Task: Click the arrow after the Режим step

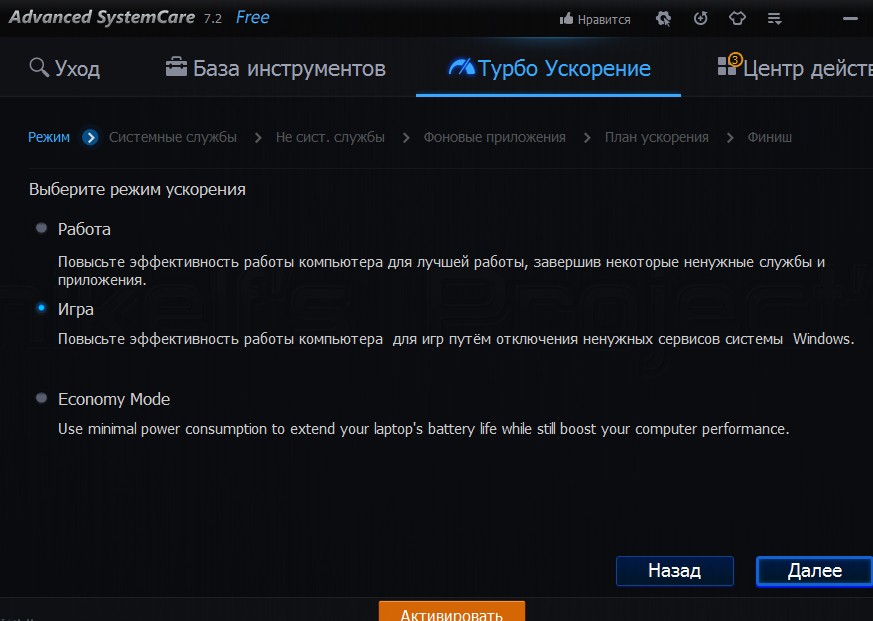Action: click(x=91, y=138)
